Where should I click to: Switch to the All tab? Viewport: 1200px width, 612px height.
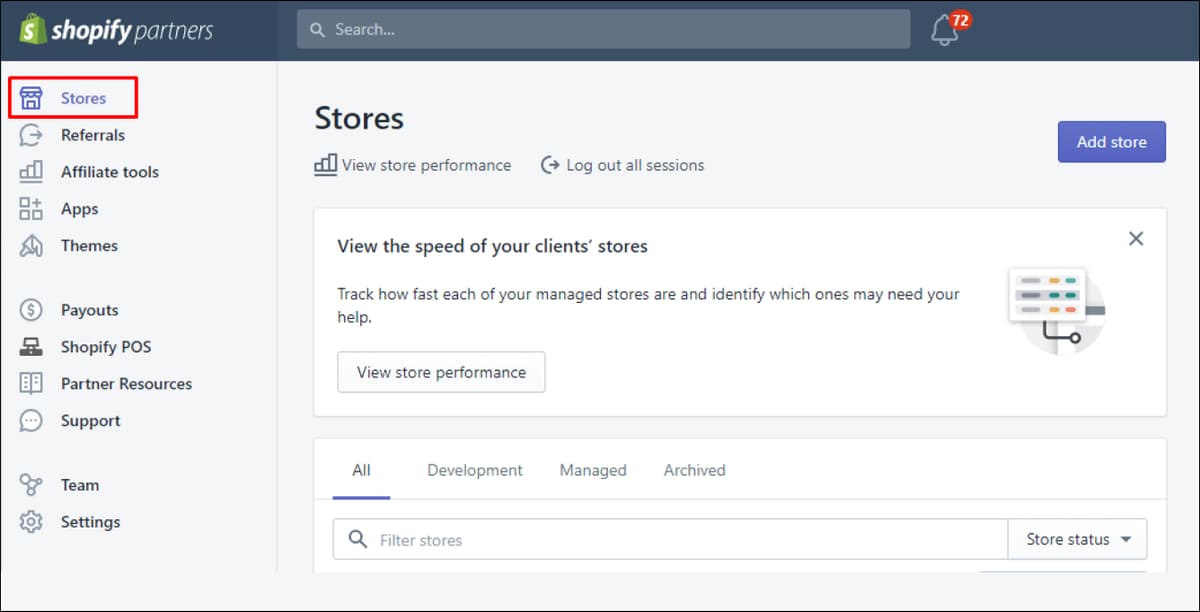click(362, 470)
